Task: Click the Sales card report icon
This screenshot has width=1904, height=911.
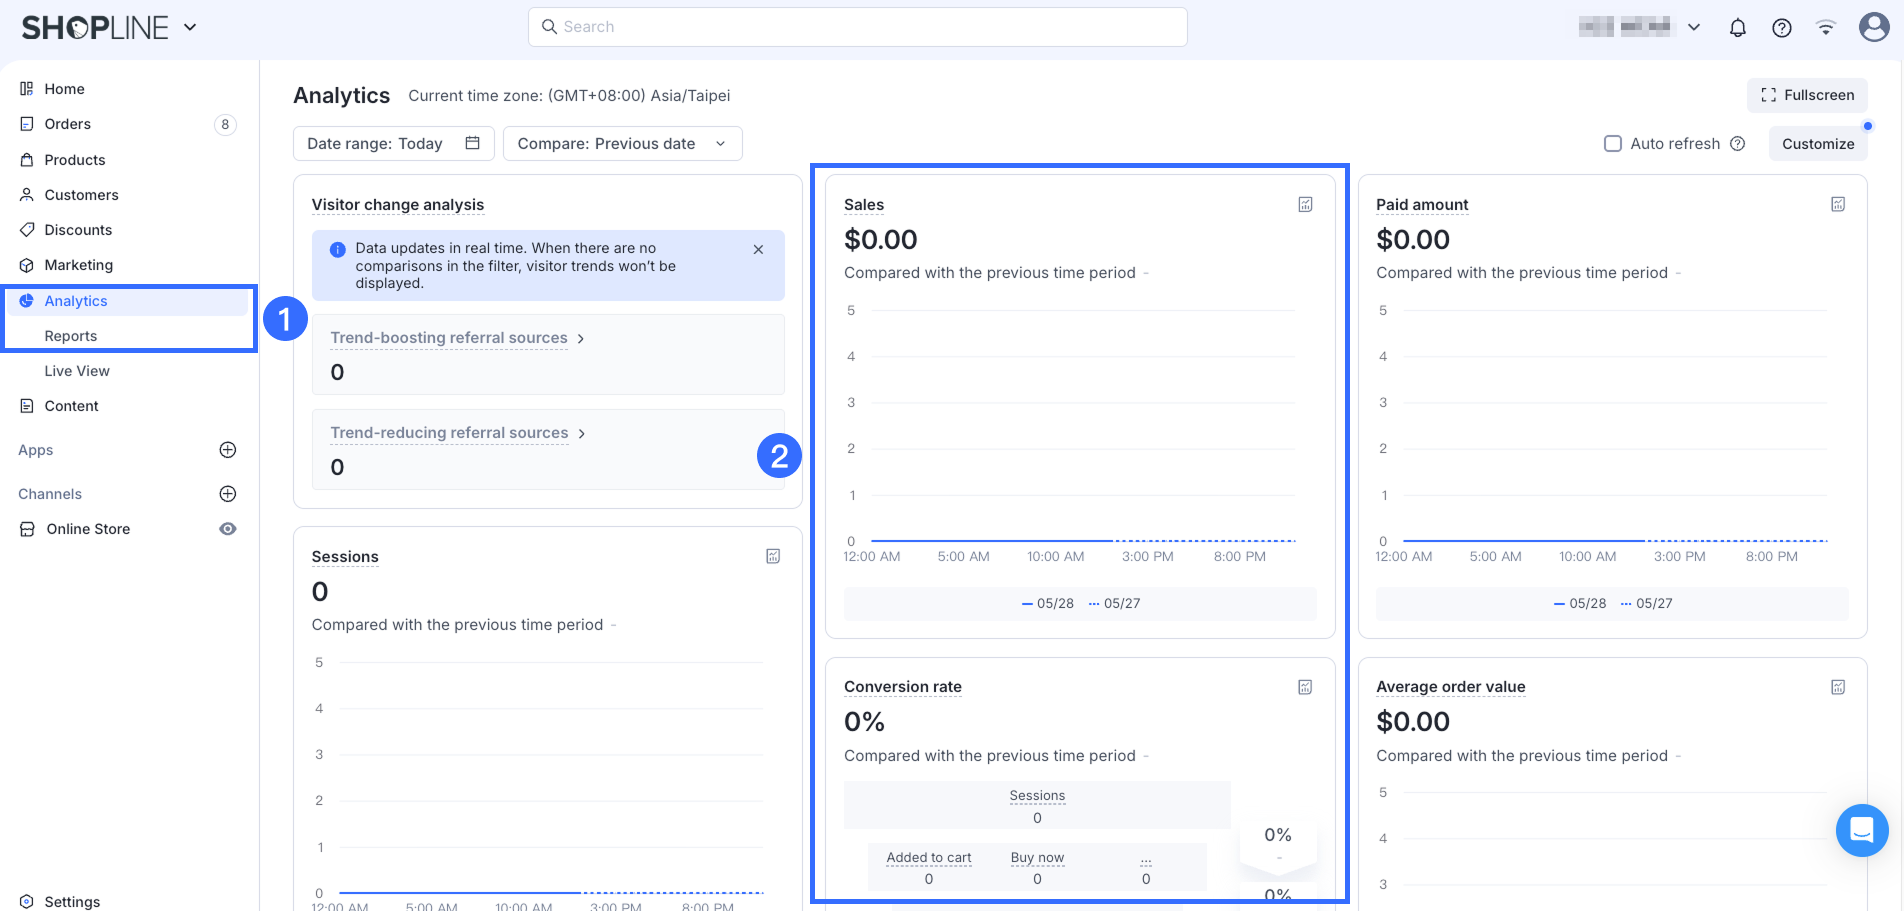Action: [x=1305, y=205]
